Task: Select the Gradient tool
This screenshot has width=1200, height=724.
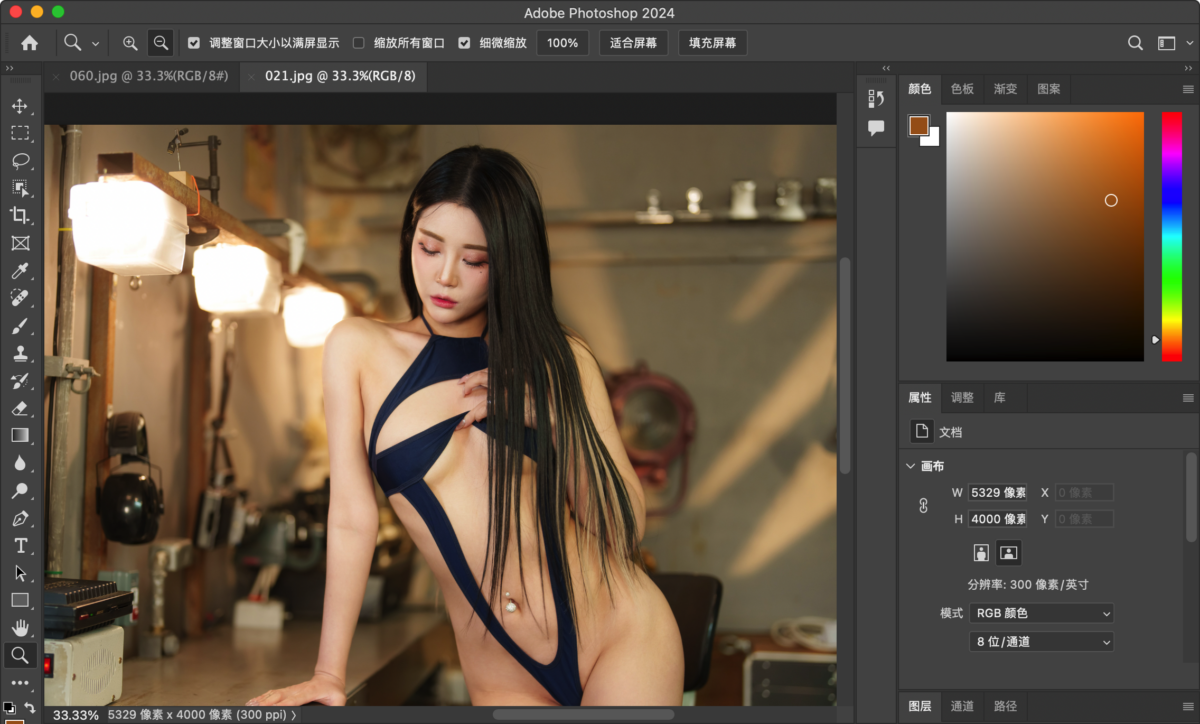Action: [x=20, y=435]
